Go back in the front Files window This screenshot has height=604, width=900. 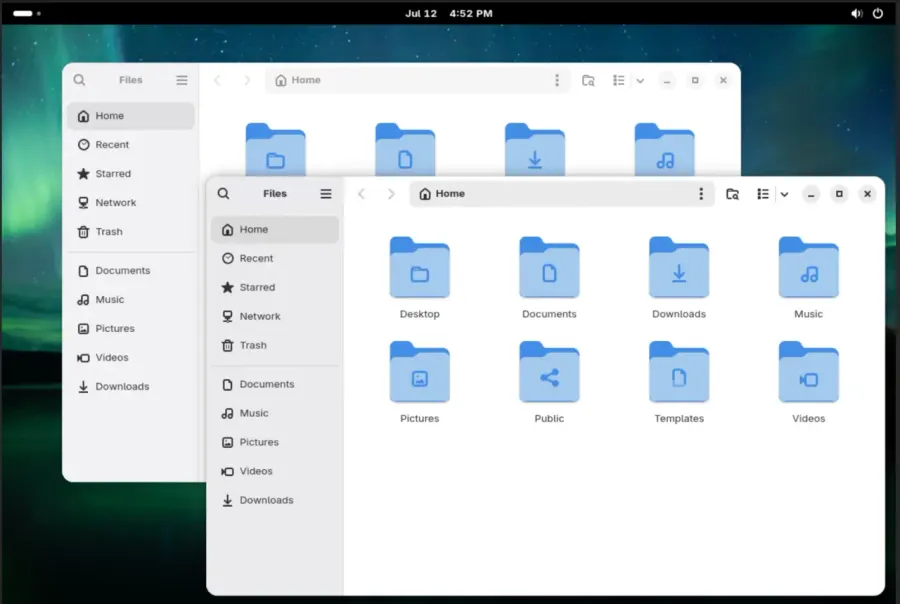(362, 193)
